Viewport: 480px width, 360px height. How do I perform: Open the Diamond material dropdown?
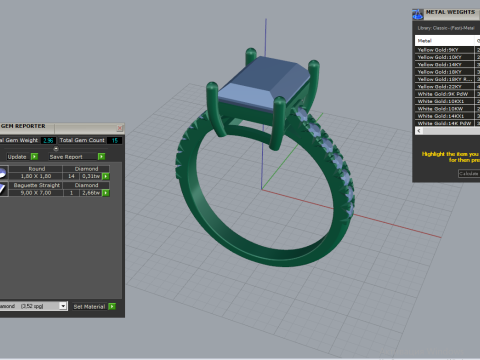[x=63, y=306]
